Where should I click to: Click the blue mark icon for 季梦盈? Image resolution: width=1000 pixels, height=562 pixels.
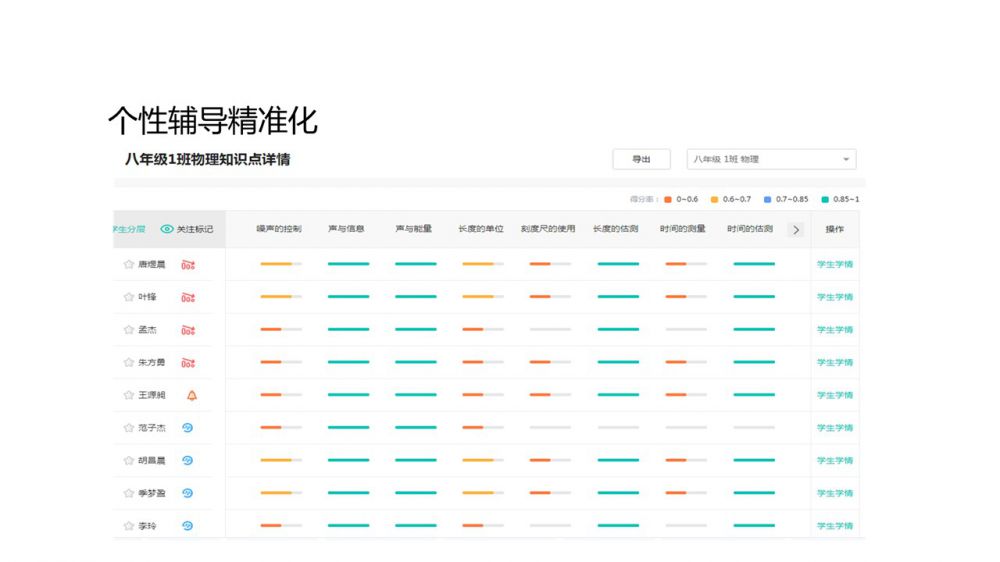(187, 493)
